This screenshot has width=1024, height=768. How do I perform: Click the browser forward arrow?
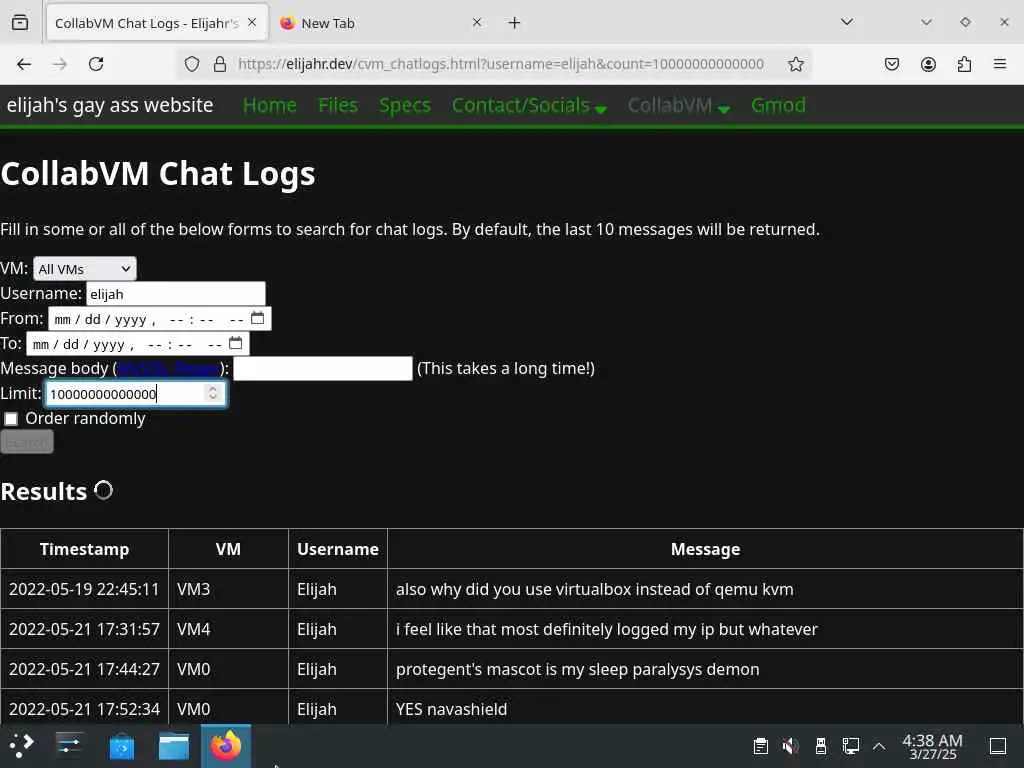point(60,64)
